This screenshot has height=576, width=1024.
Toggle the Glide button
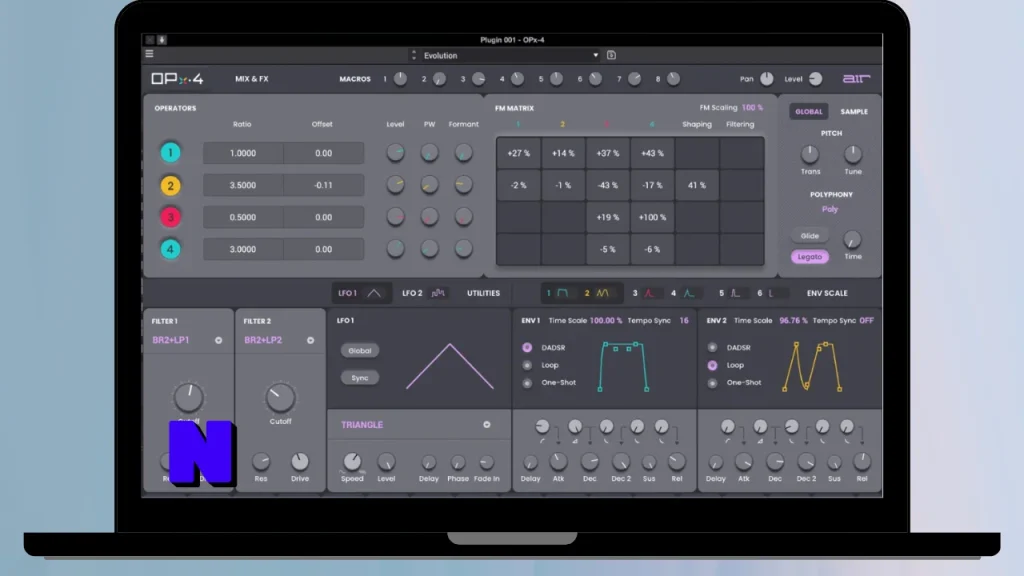[810, 236]
